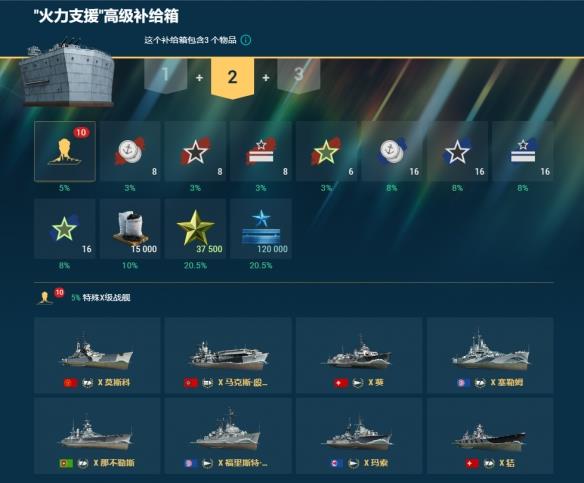
Task: Click the 15 000 coal reward tile
Action: tap(130, 229)
